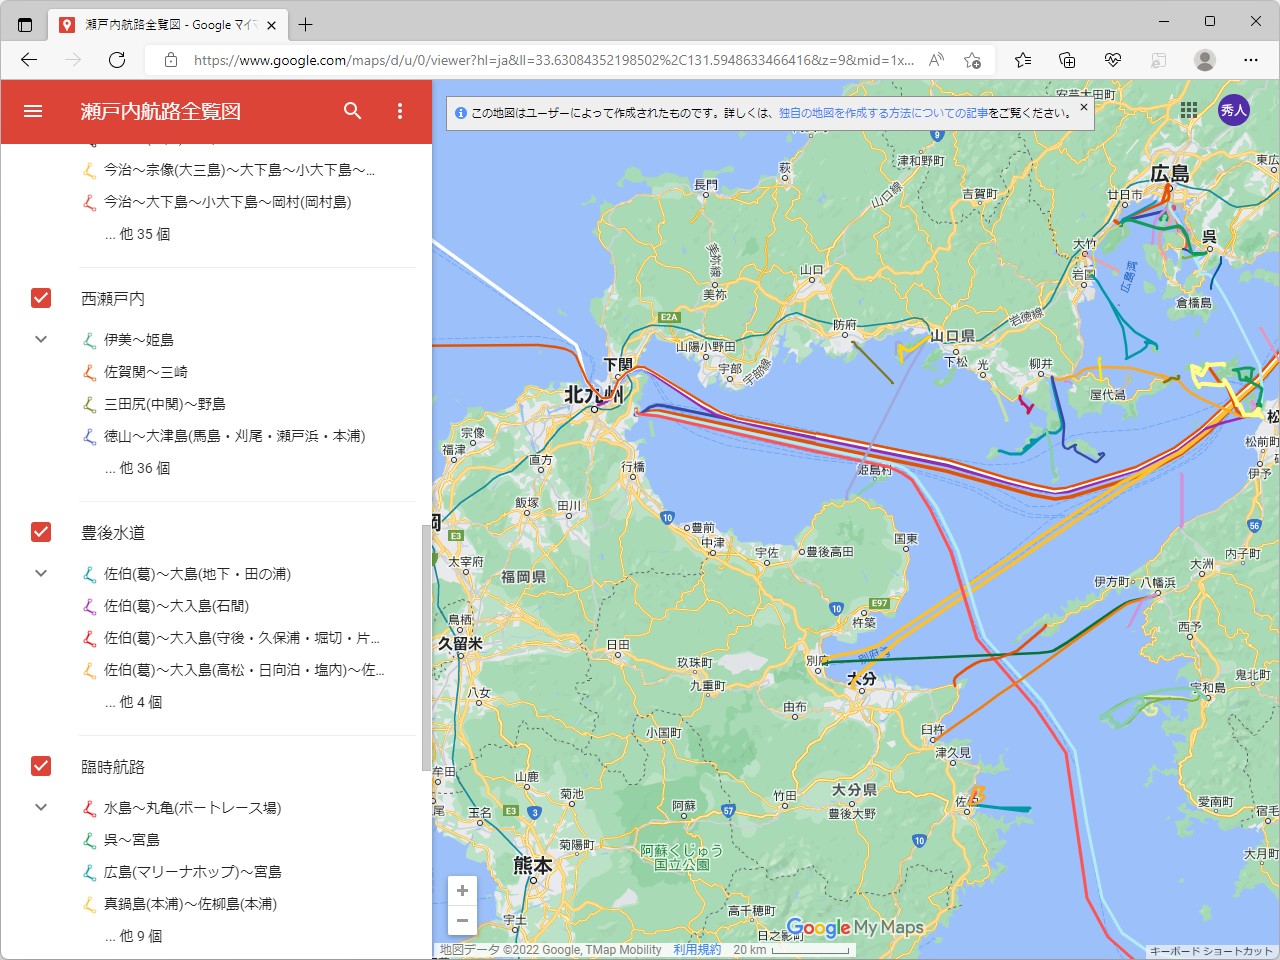Image resolution: width=1280 pixels, height=960 pixels.
Task: Select the search icon next to 瀬戸内航路全覧図
Action: [x=353, y=111]
